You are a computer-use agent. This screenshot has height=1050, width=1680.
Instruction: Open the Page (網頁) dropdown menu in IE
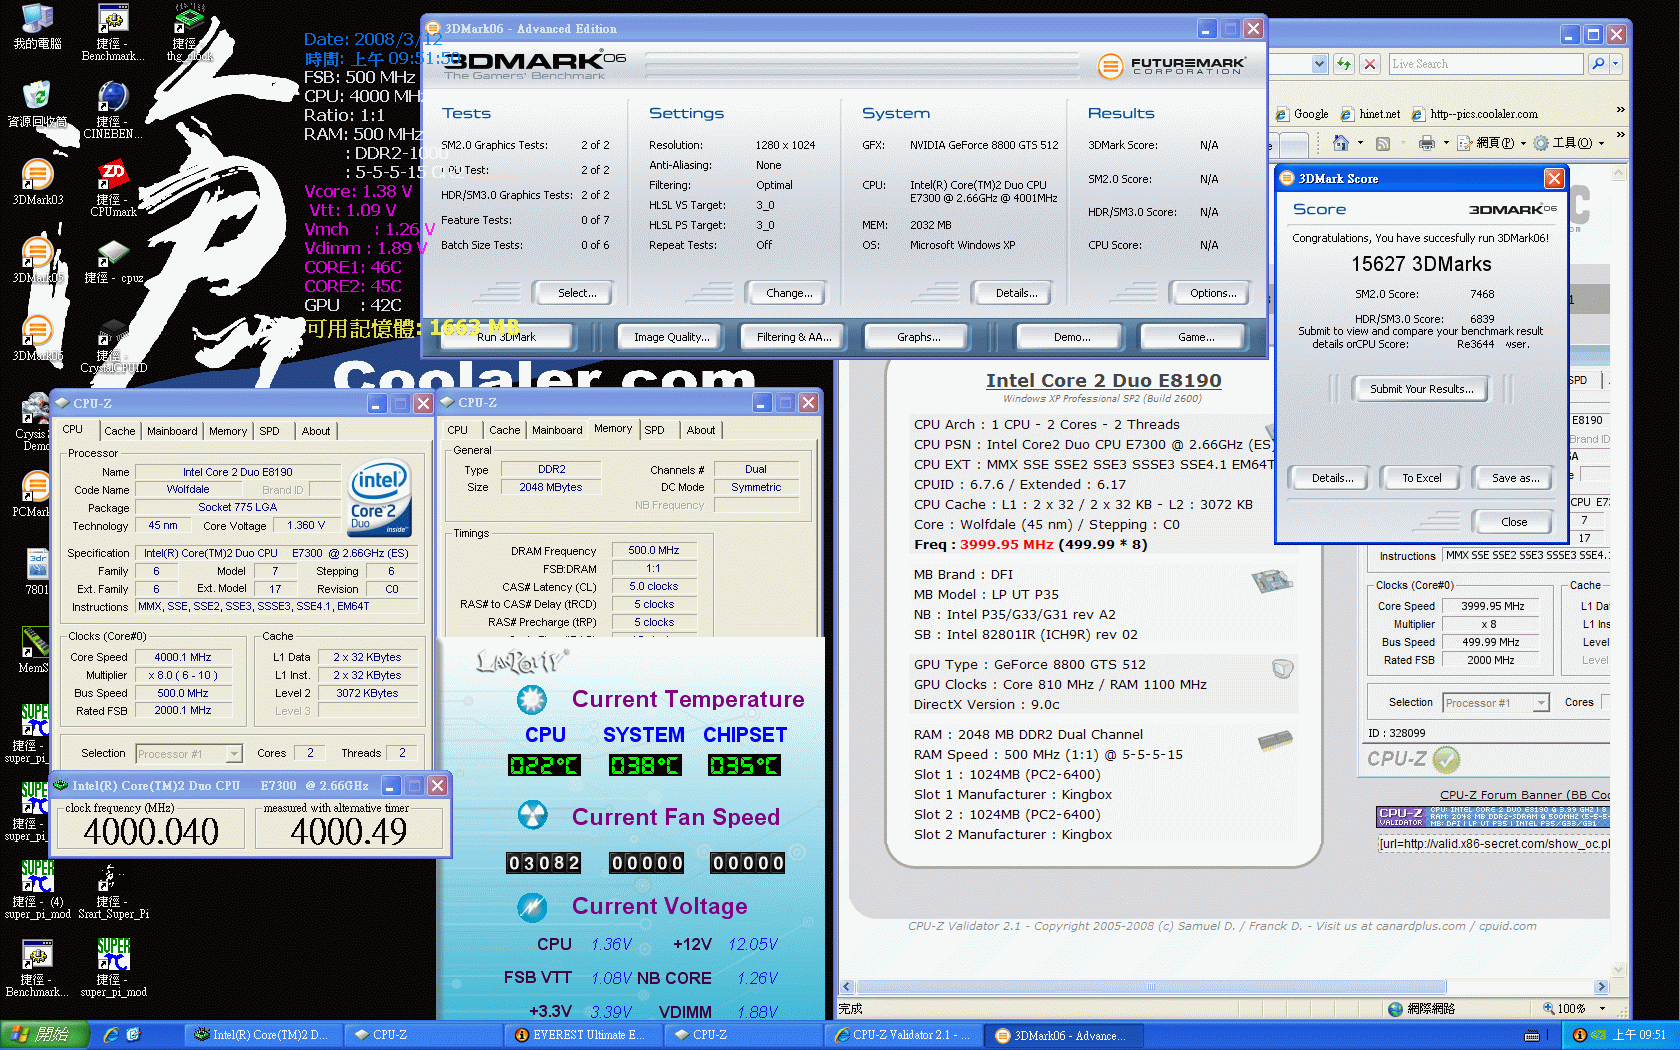point(1492,143)
